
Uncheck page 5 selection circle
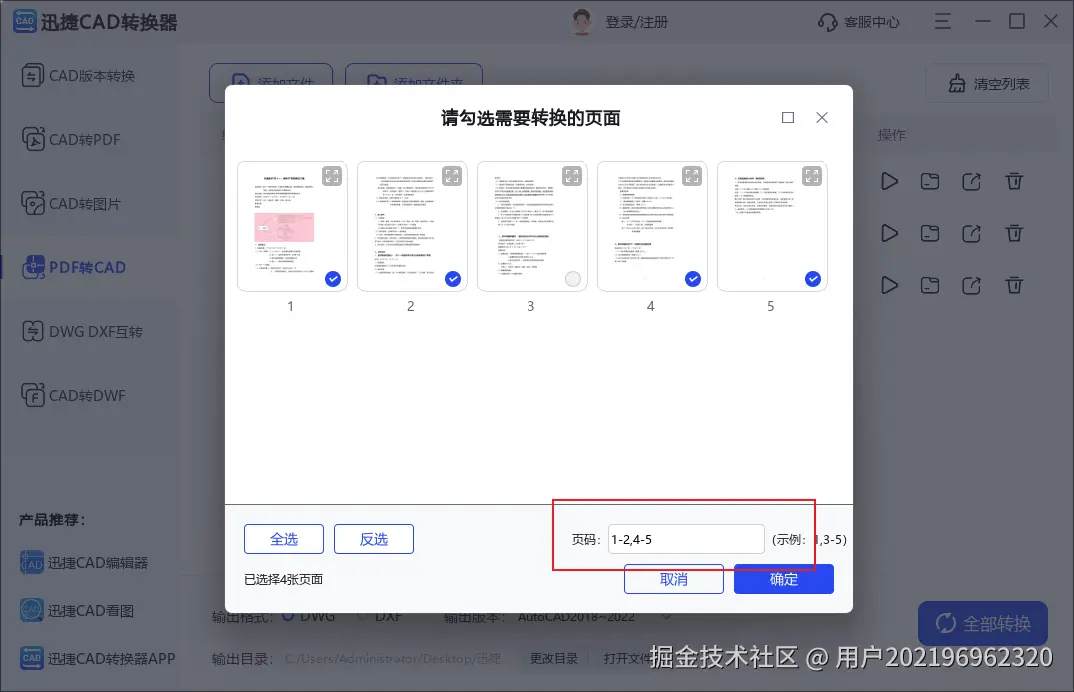tap(812, 279)
